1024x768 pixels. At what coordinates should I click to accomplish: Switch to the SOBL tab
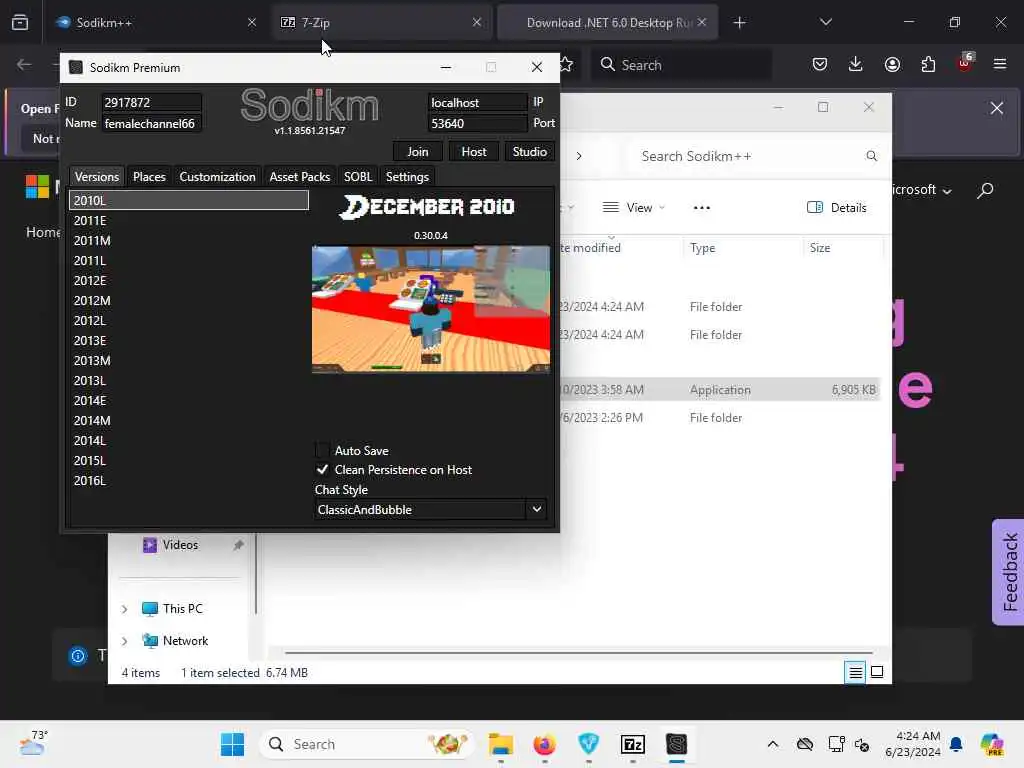click(358, 176)
